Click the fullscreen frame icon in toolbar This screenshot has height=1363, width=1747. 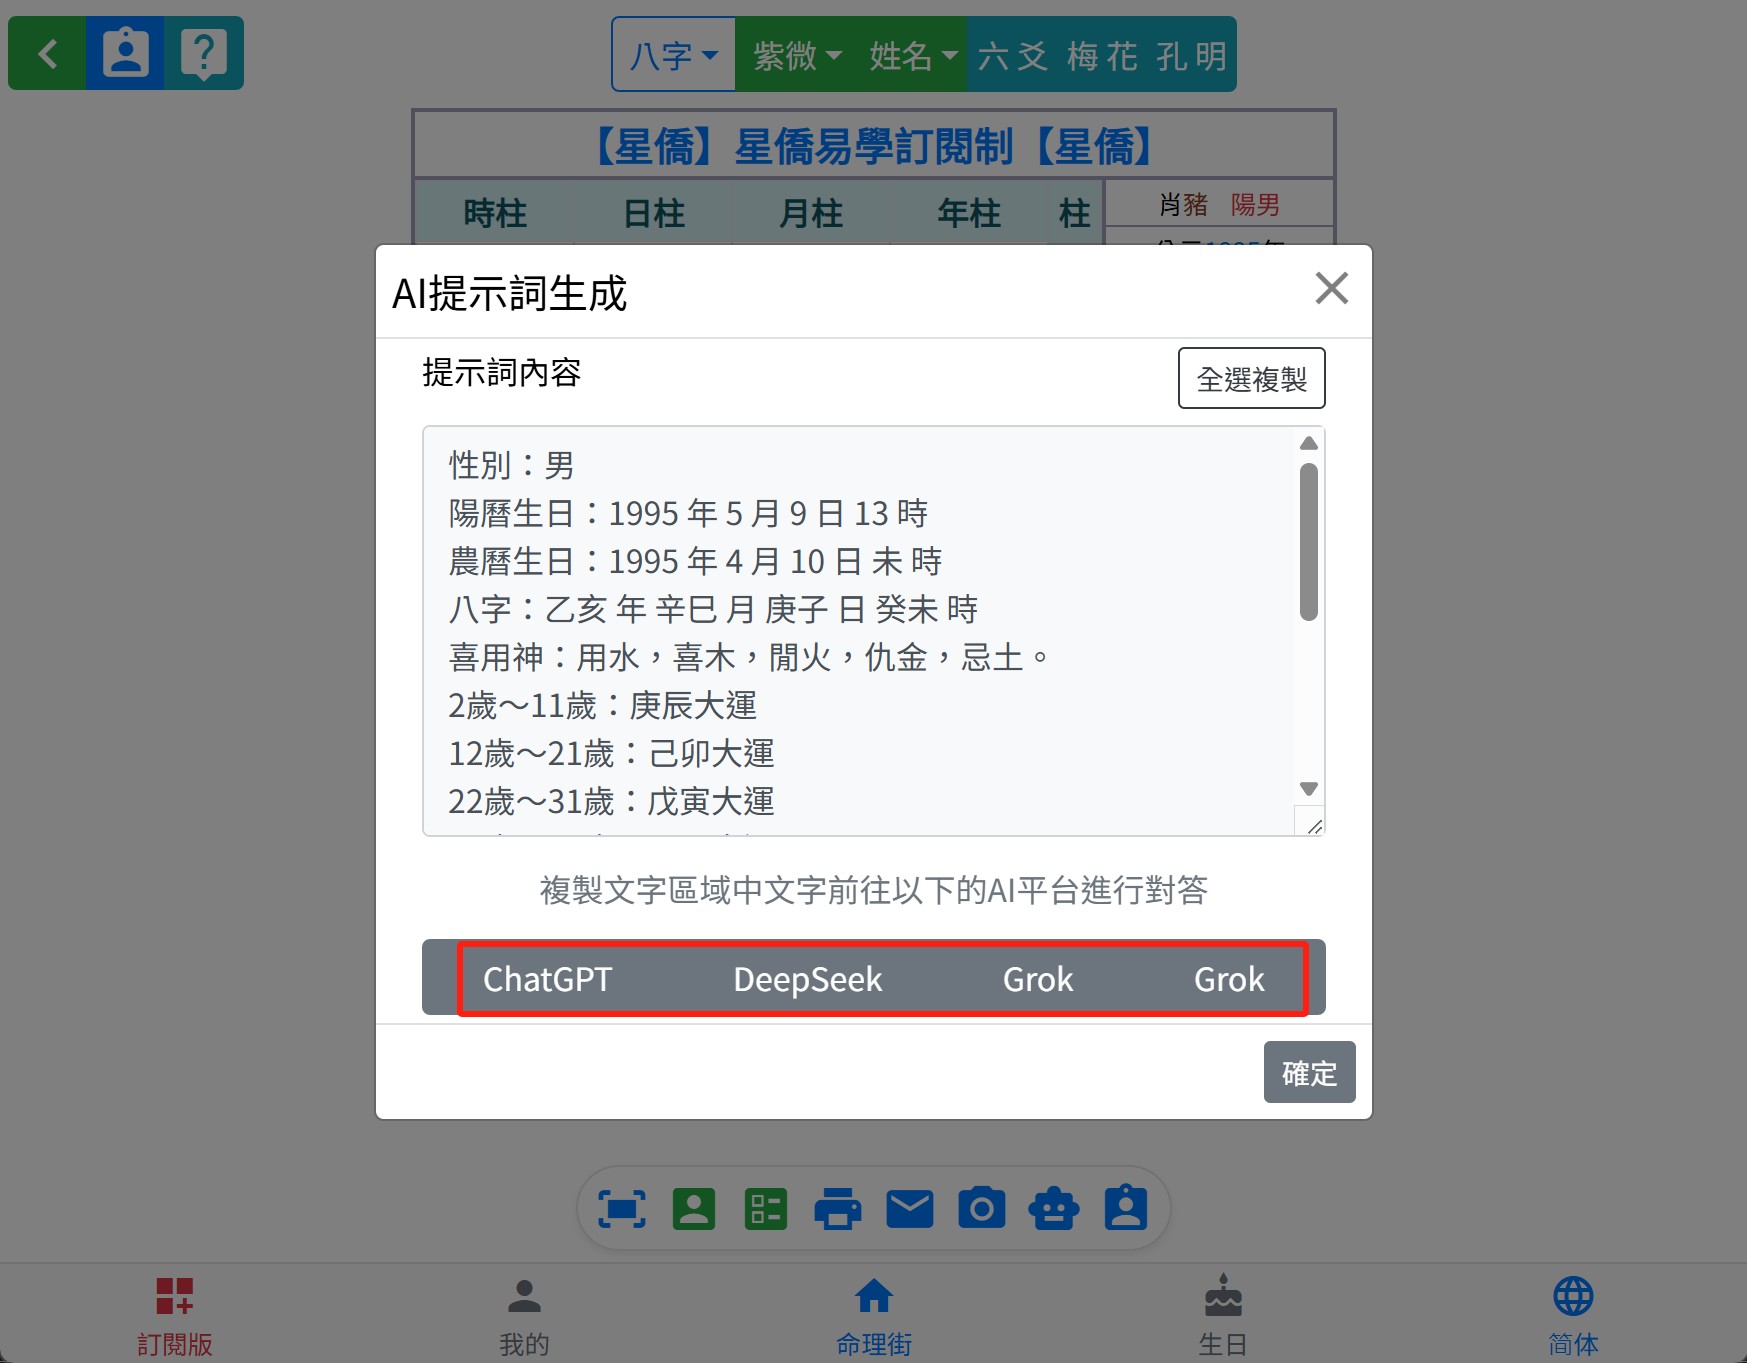pos(621,1209)
